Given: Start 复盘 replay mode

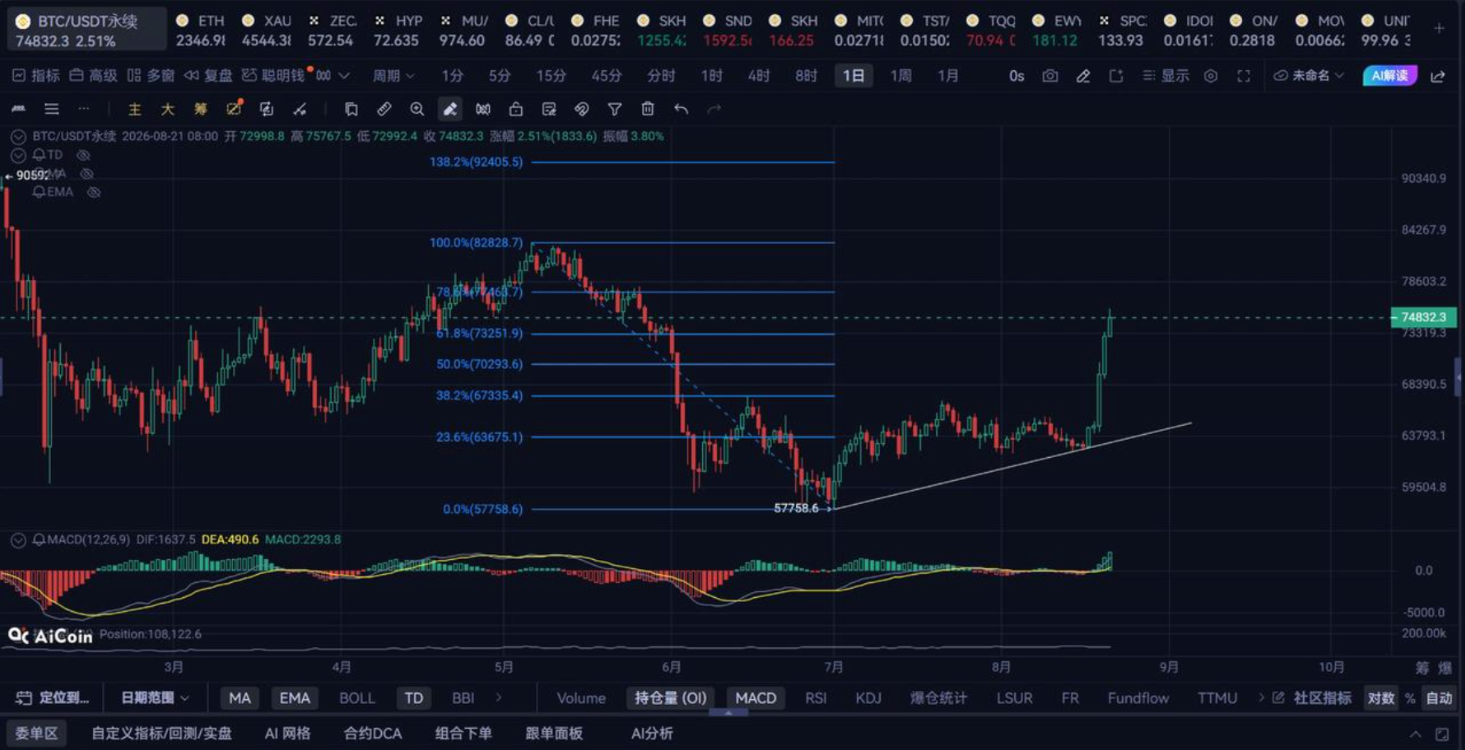Looking at the screenshot, I should (209, 76).
